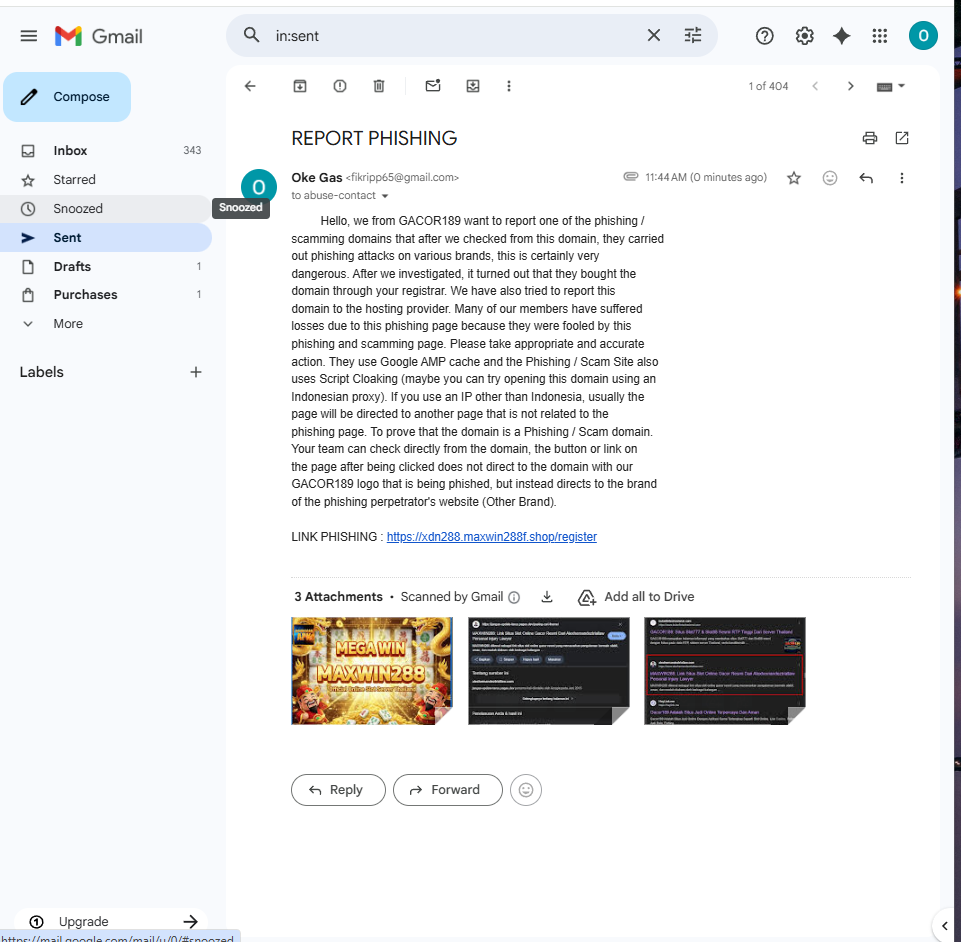Open the input tools keyboard dropdown
This screenshot has height=942, width=961.
click(891, 86)
